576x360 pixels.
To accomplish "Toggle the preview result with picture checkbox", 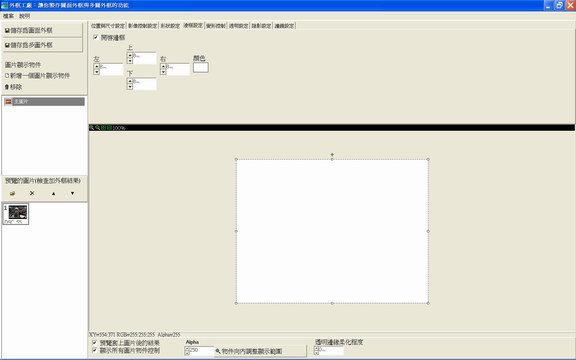I will pos(95,342).
